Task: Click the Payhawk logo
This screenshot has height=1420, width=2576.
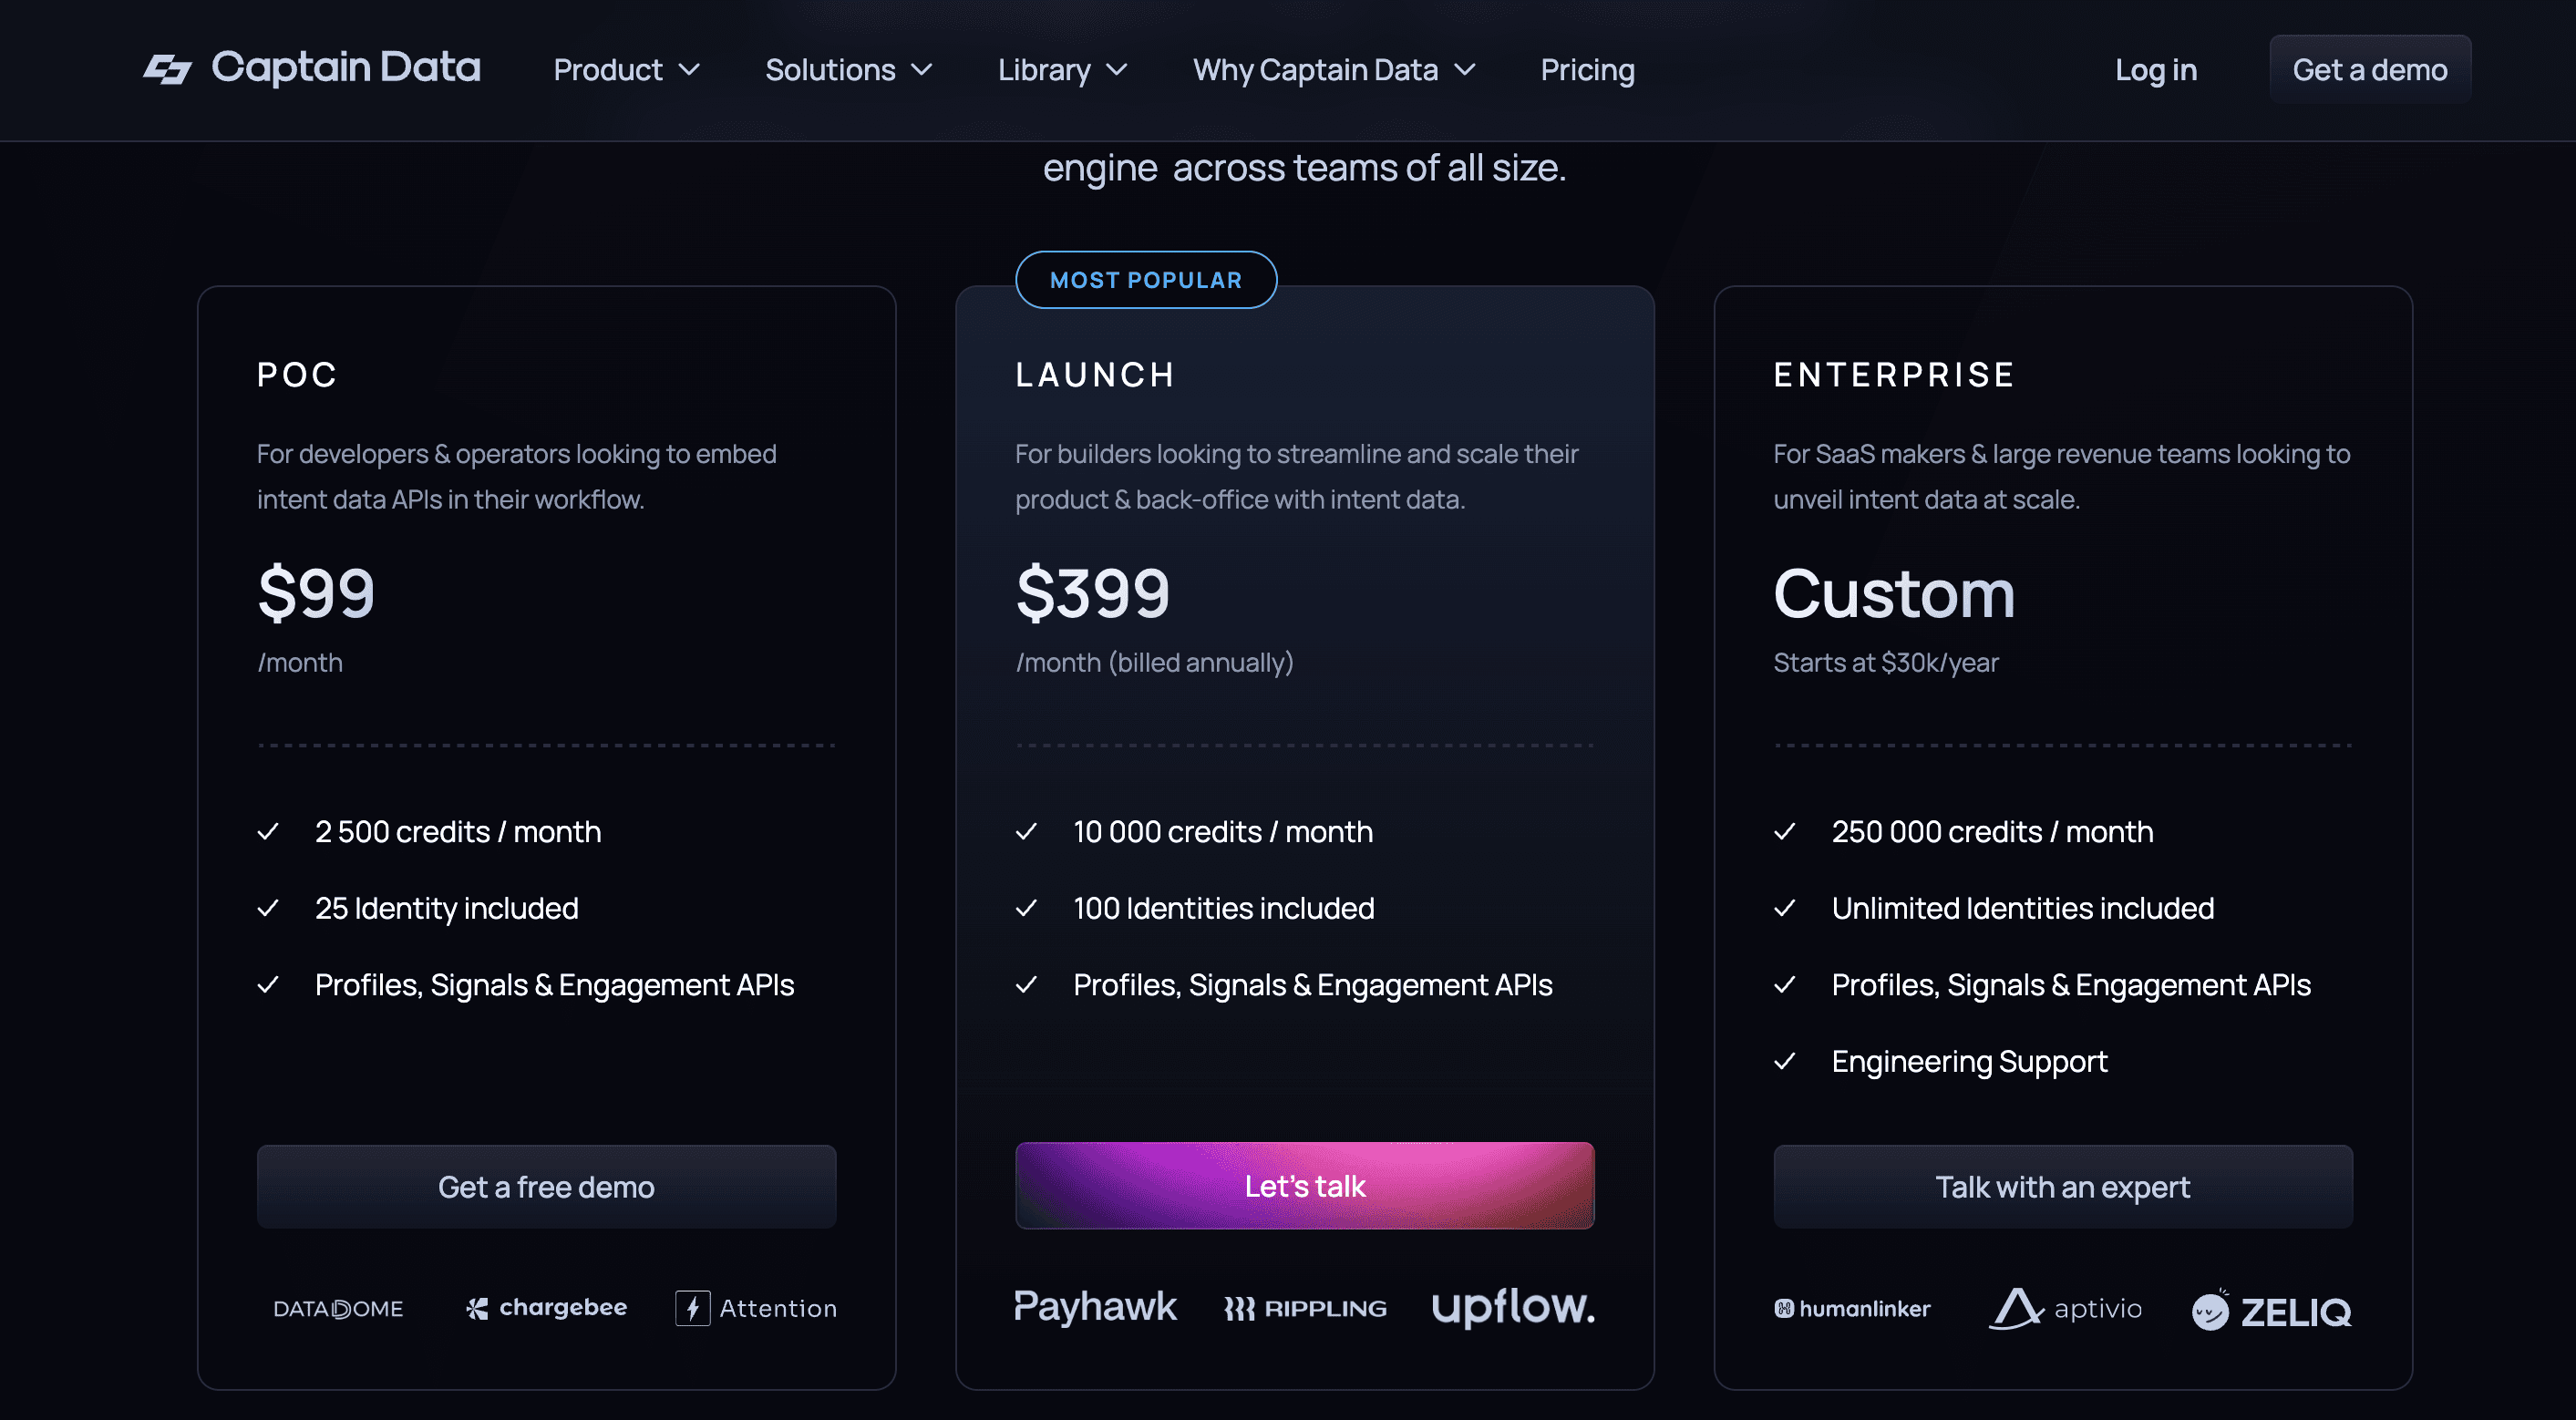Action: pos(1095,1307)
